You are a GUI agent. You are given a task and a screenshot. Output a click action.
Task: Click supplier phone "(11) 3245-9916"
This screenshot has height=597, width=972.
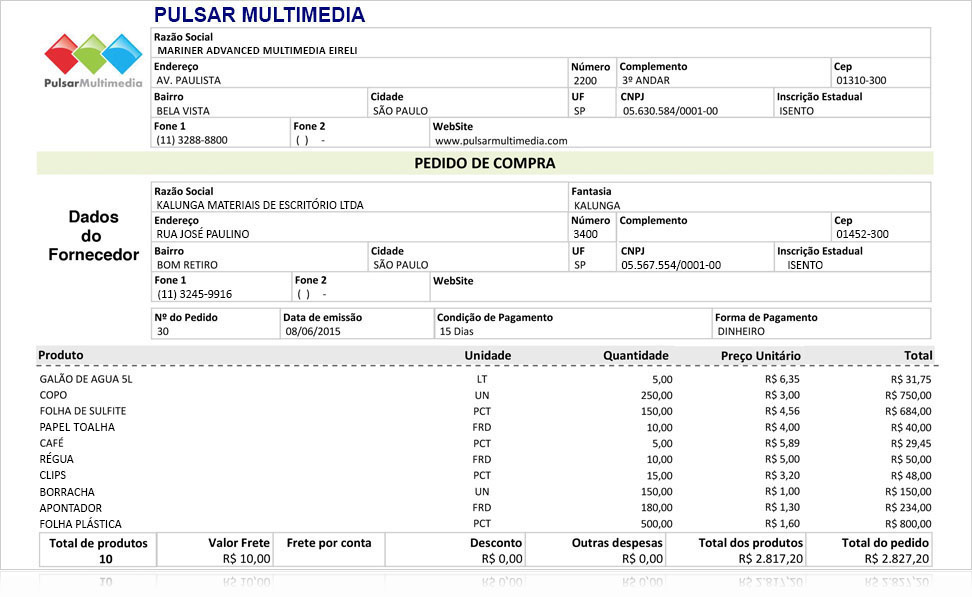coord(195,294)
